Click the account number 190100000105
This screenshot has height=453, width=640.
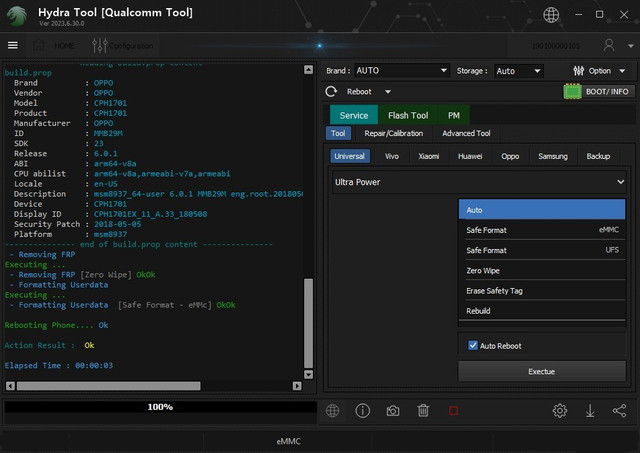pyautogui.click(x=556, y=46)
